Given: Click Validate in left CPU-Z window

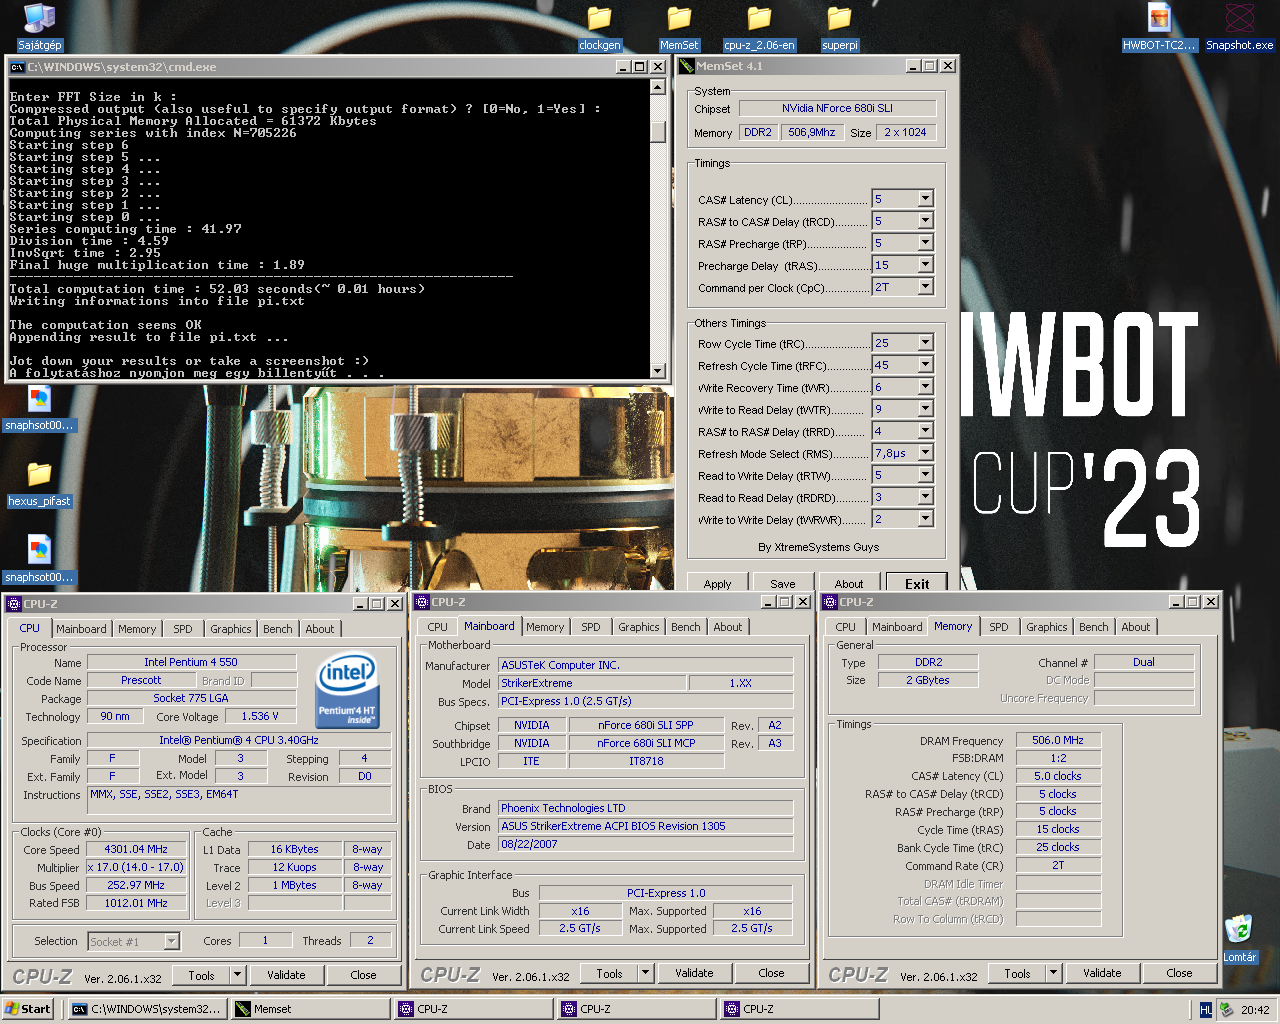Looking at the screenshot, I should pyautogui.click(x=286, y=975).
